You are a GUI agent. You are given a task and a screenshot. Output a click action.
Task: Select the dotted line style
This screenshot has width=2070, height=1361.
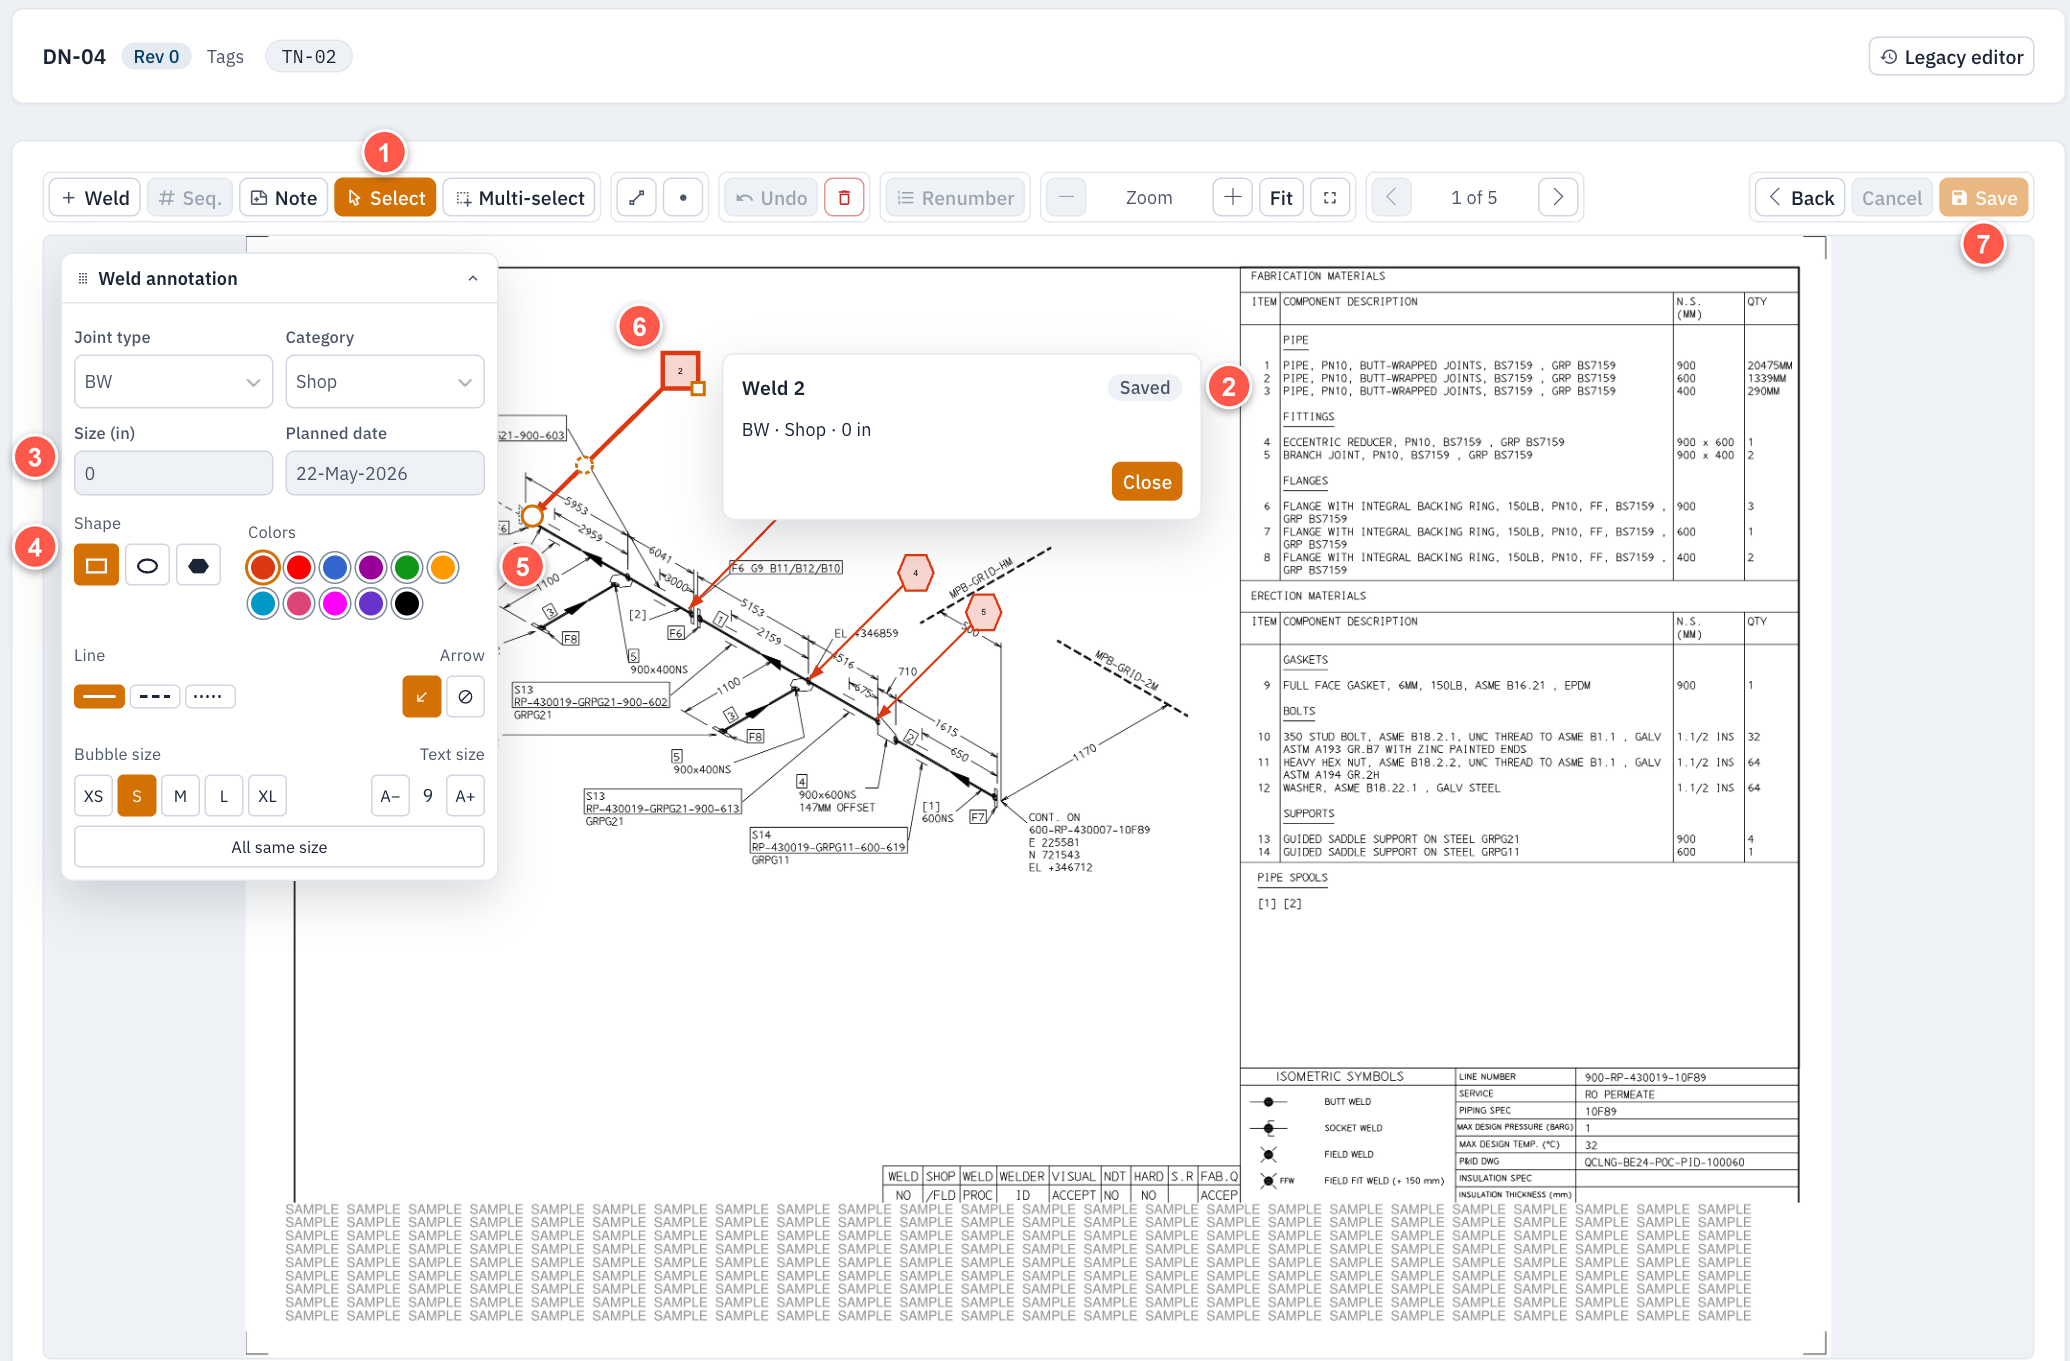tap(210, 696)
